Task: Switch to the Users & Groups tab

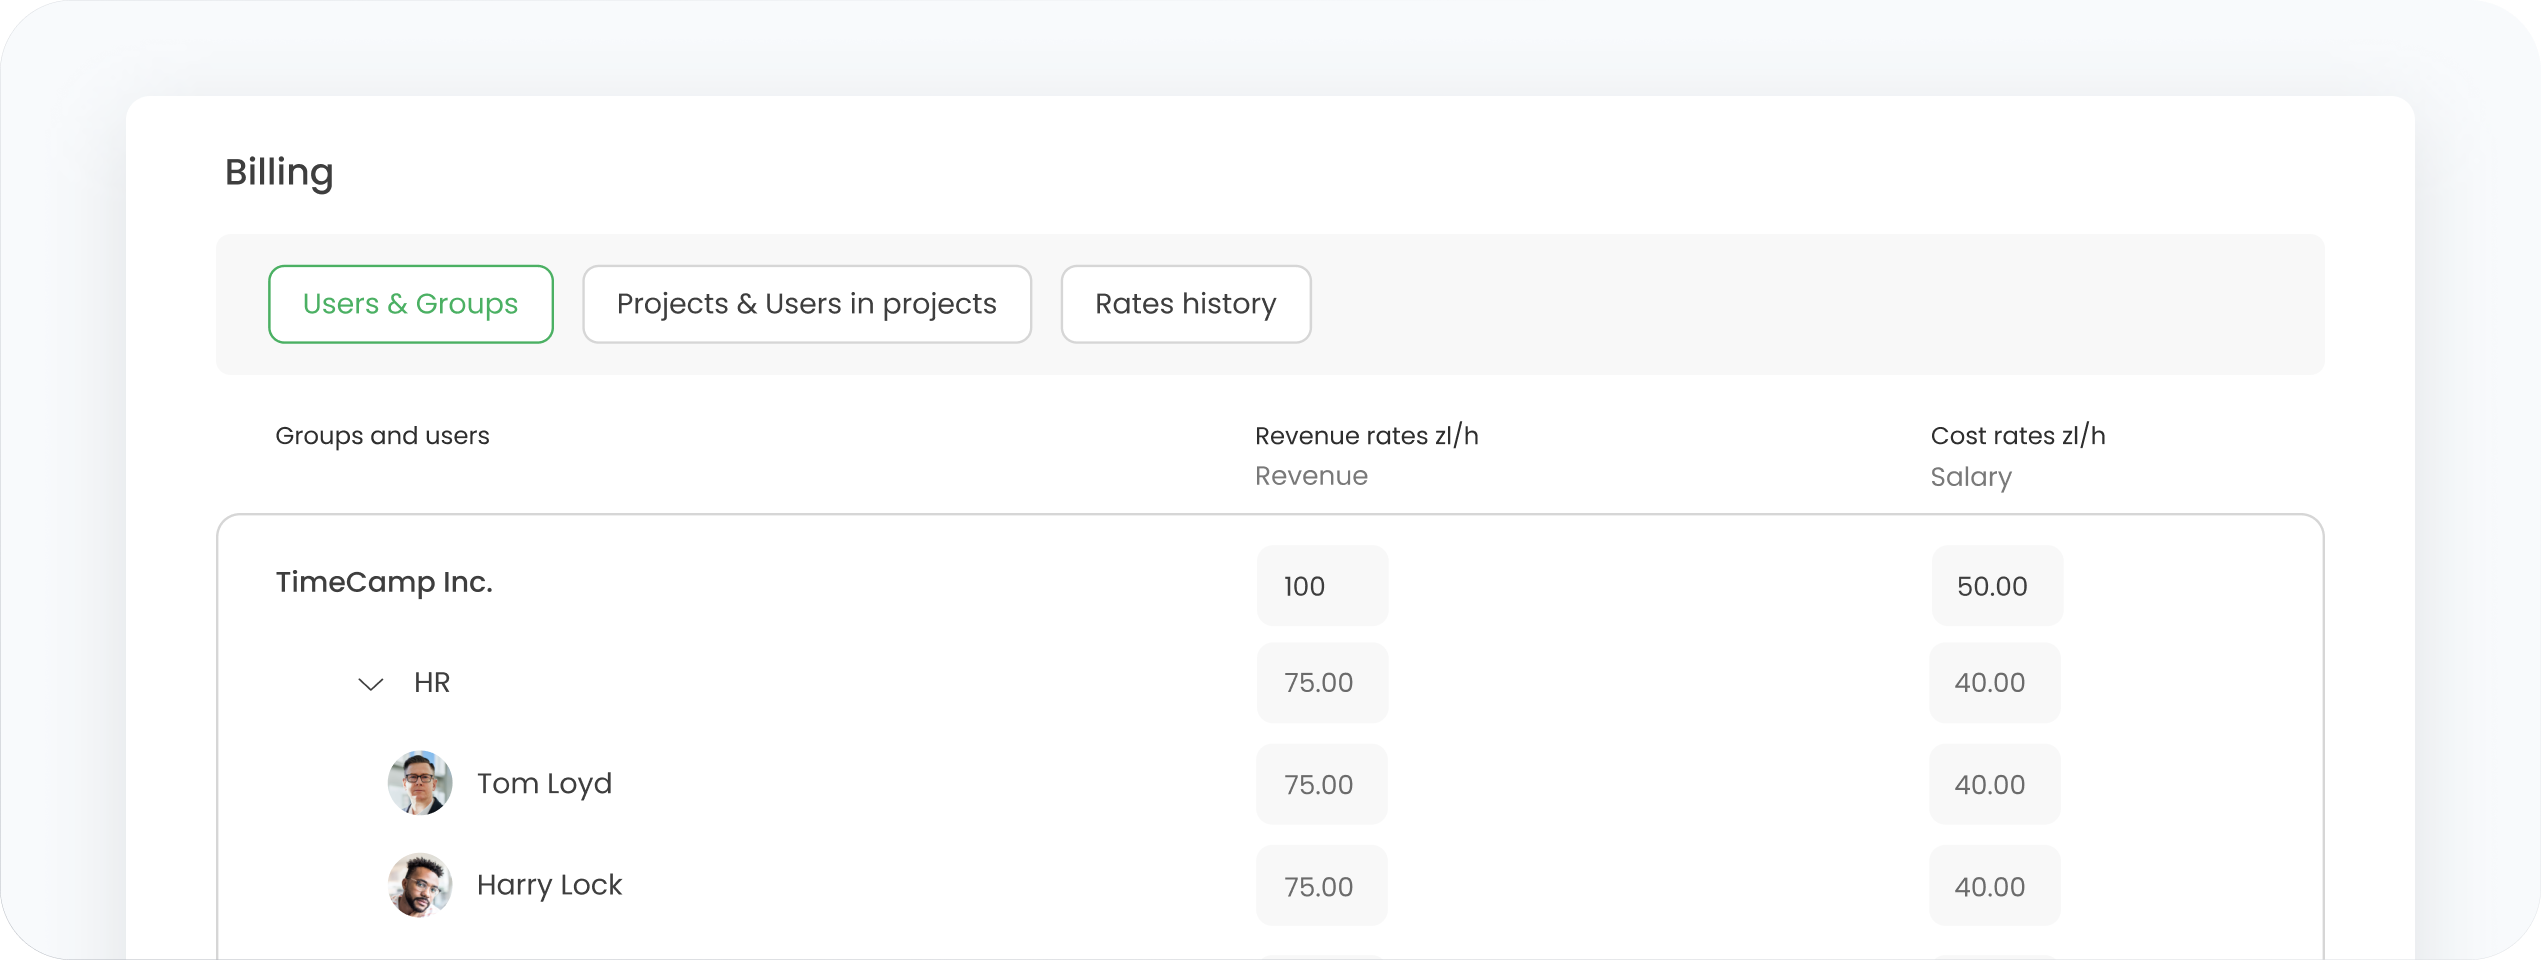Action: tap(410, 304)
